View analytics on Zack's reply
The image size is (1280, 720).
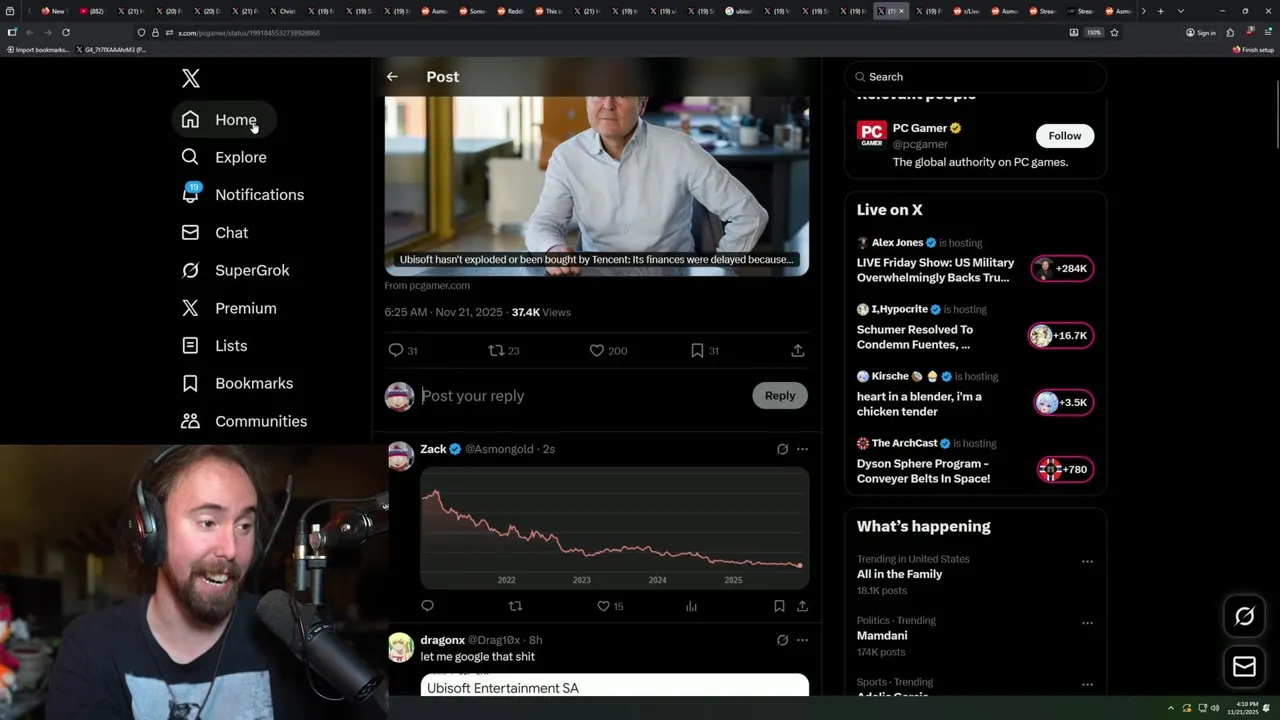691,606
